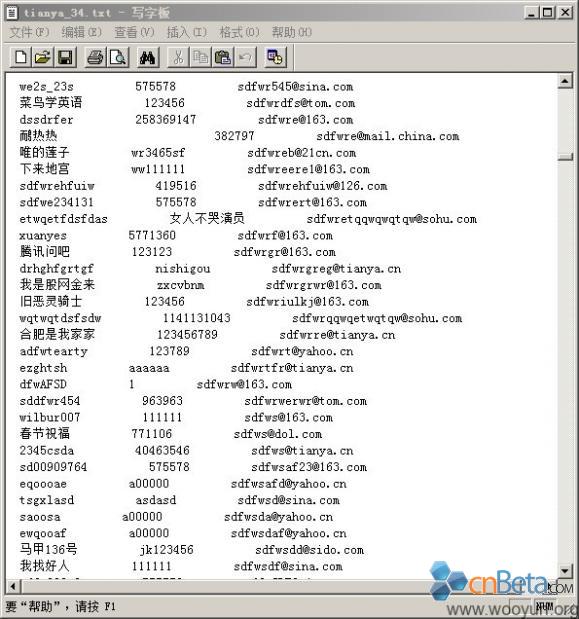The image size is (579, 619).
Task: Click the Paste clipboard icon
Action: coord(223,57)
